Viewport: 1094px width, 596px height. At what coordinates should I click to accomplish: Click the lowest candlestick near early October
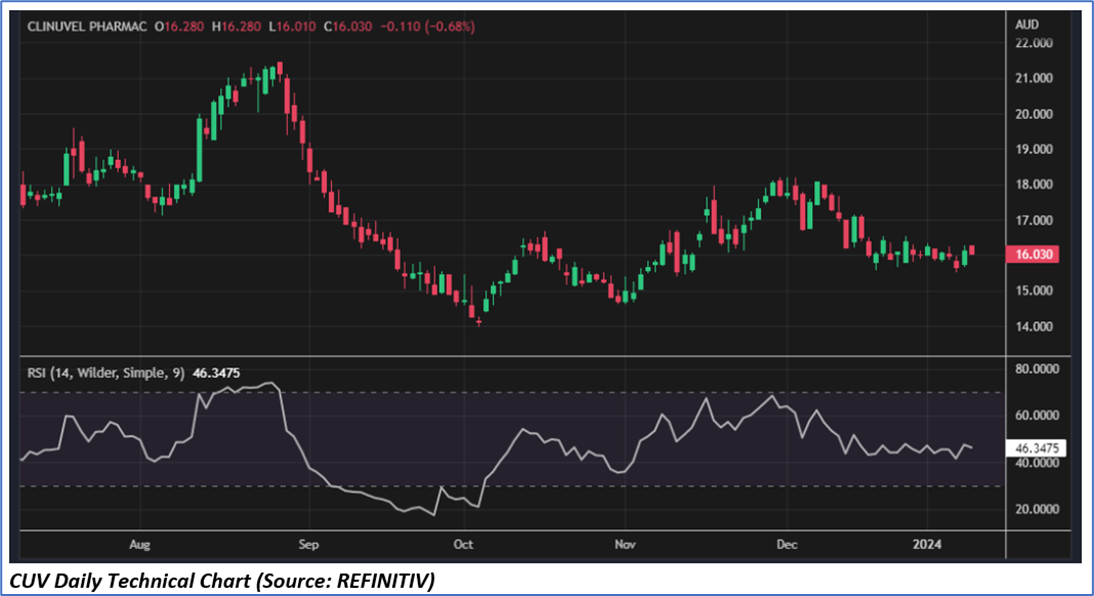[x=479, y=322]
